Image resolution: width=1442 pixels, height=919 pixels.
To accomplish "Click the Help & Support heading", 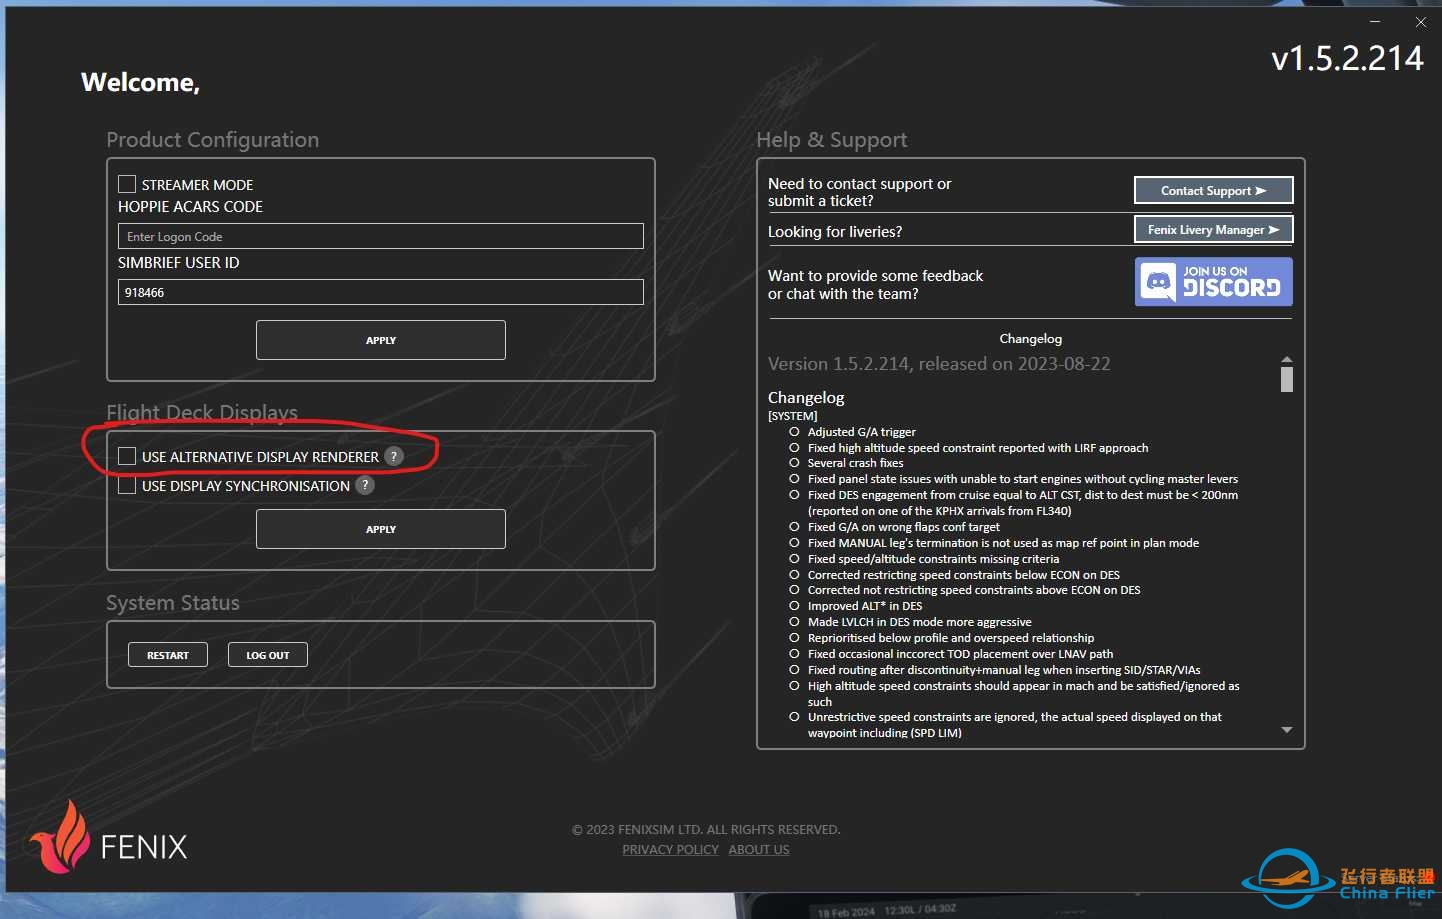I will [x=832, y=140].
